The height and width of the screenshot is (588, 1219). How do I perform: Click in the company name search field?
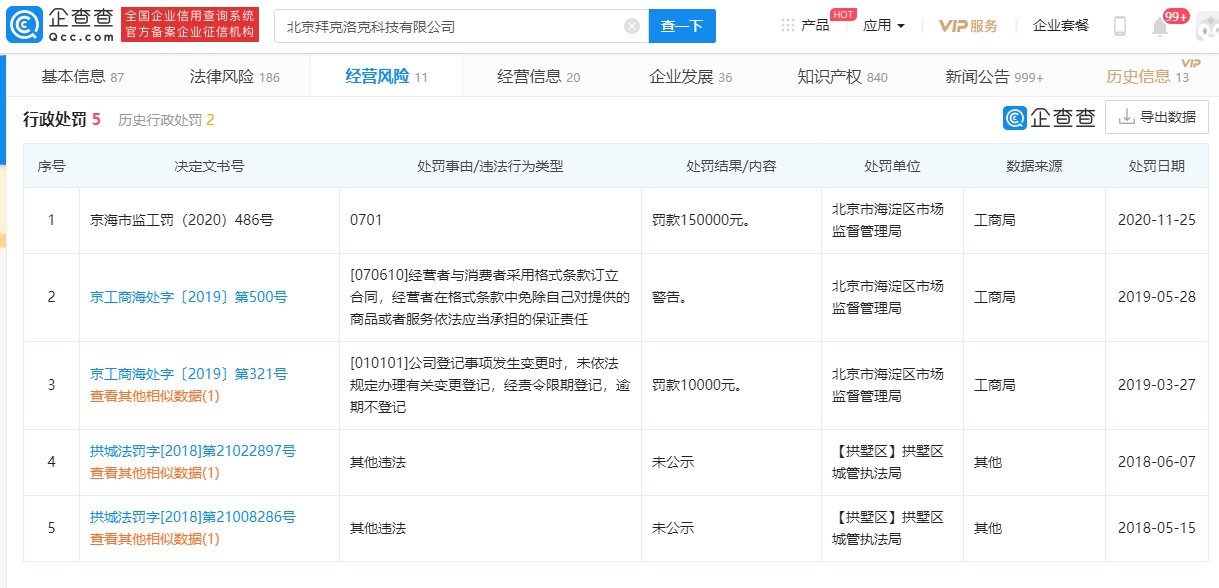point(450,26)
